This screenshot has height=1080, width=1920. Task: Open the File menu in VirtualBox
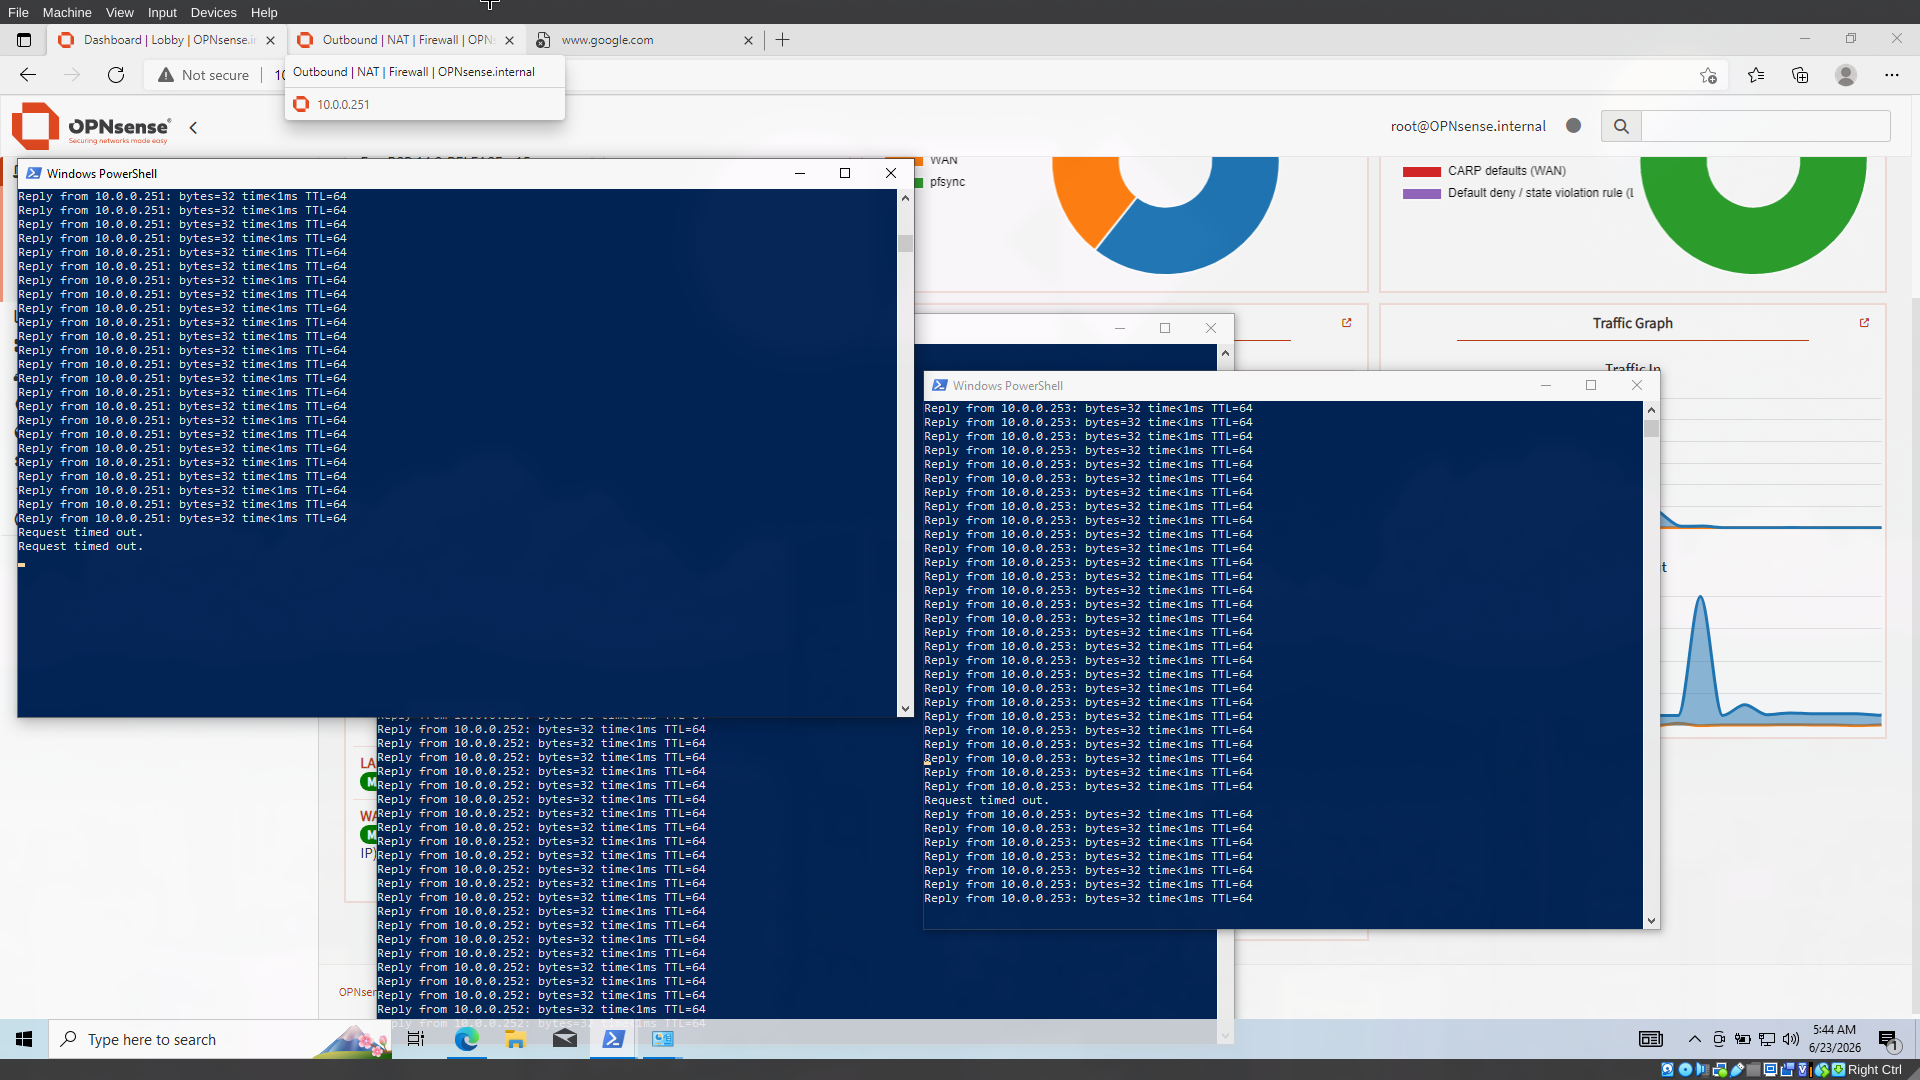18,12
